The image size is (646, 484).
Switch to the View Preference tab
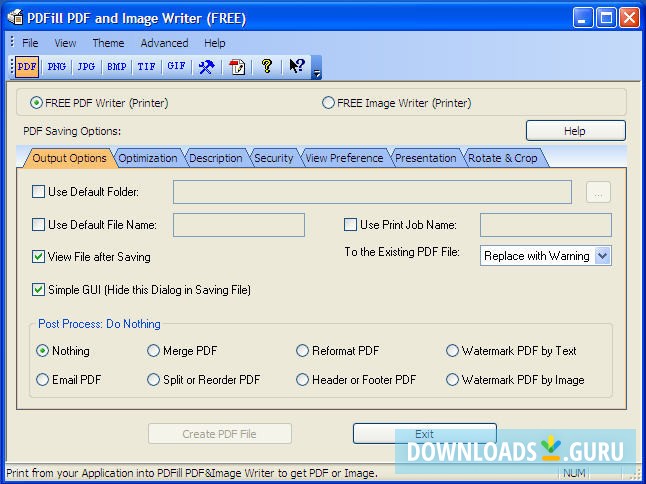[x=344, y=158]
